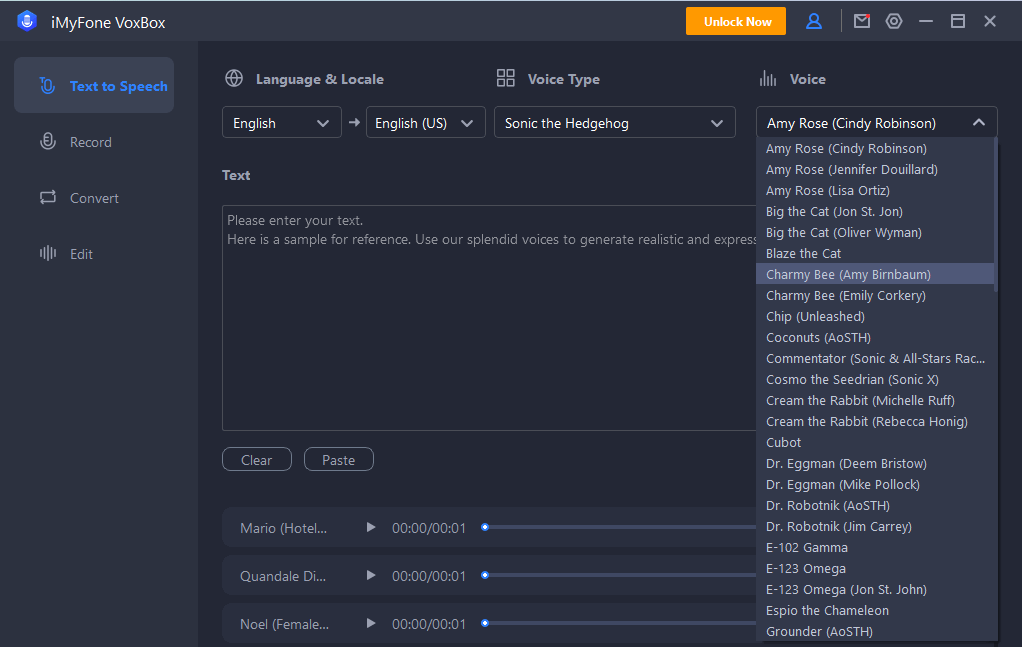
Task: Switch to the Text to Speech tab
Action: 94,85
